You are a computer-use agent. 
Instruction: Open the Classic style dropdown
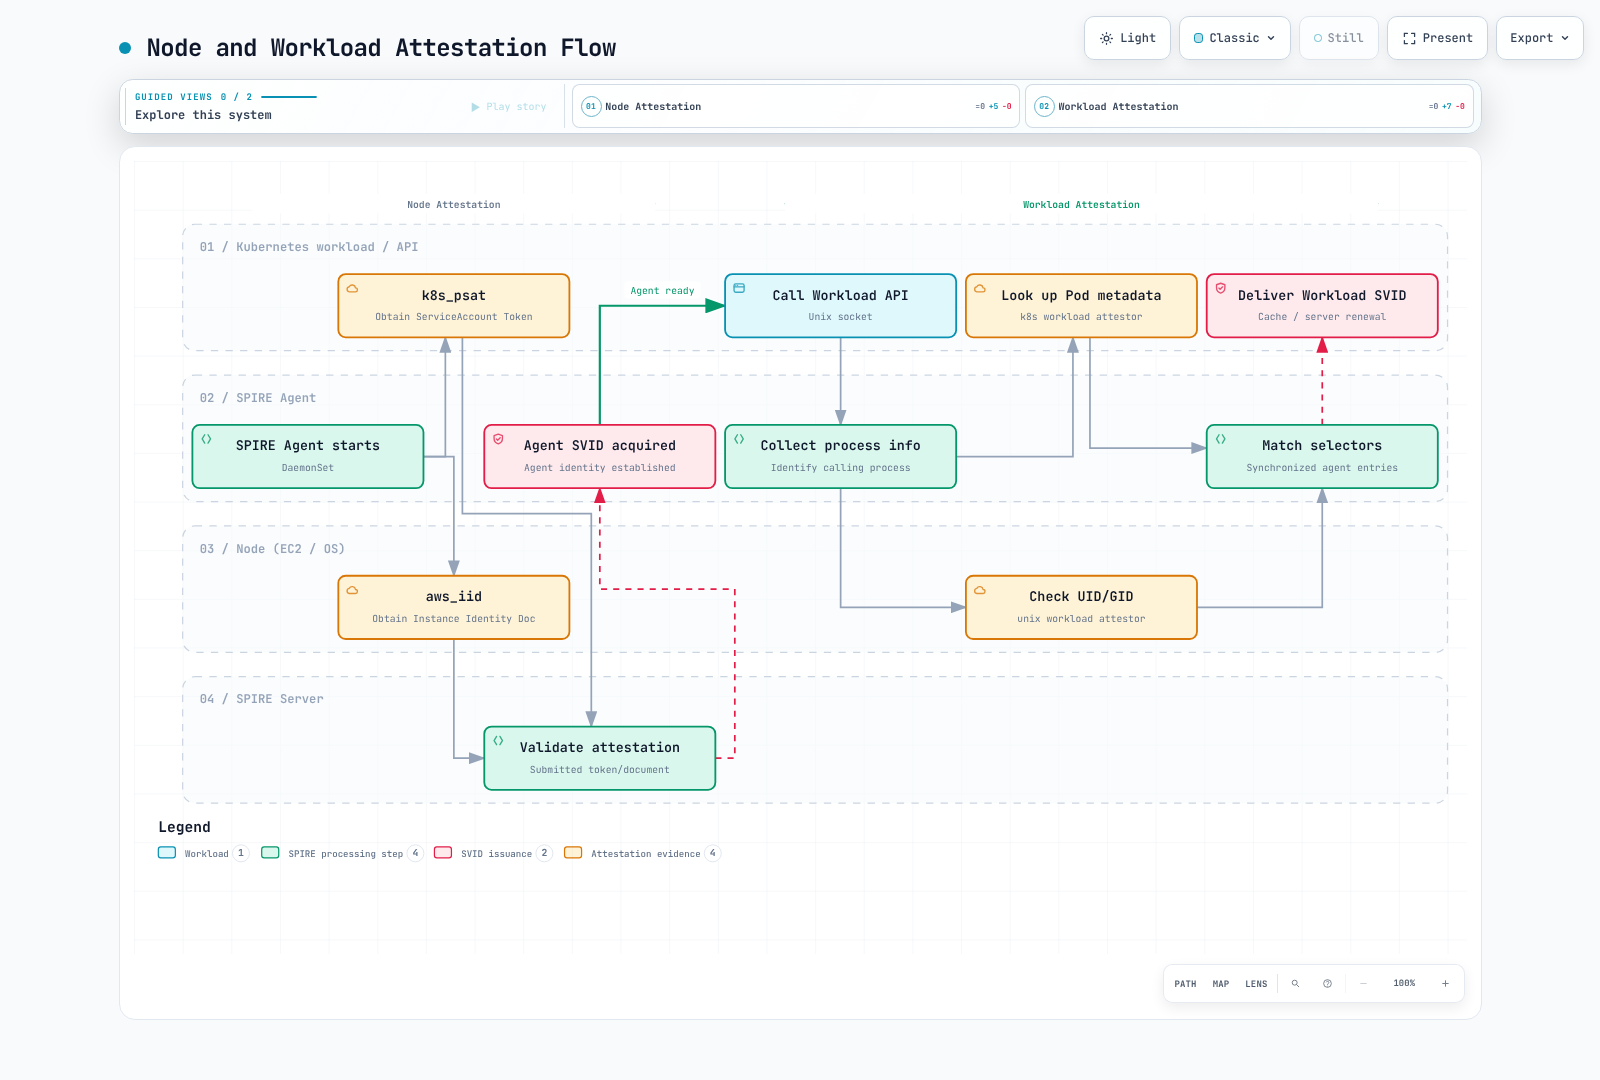pyautogui.click(x=1235, y=38)
